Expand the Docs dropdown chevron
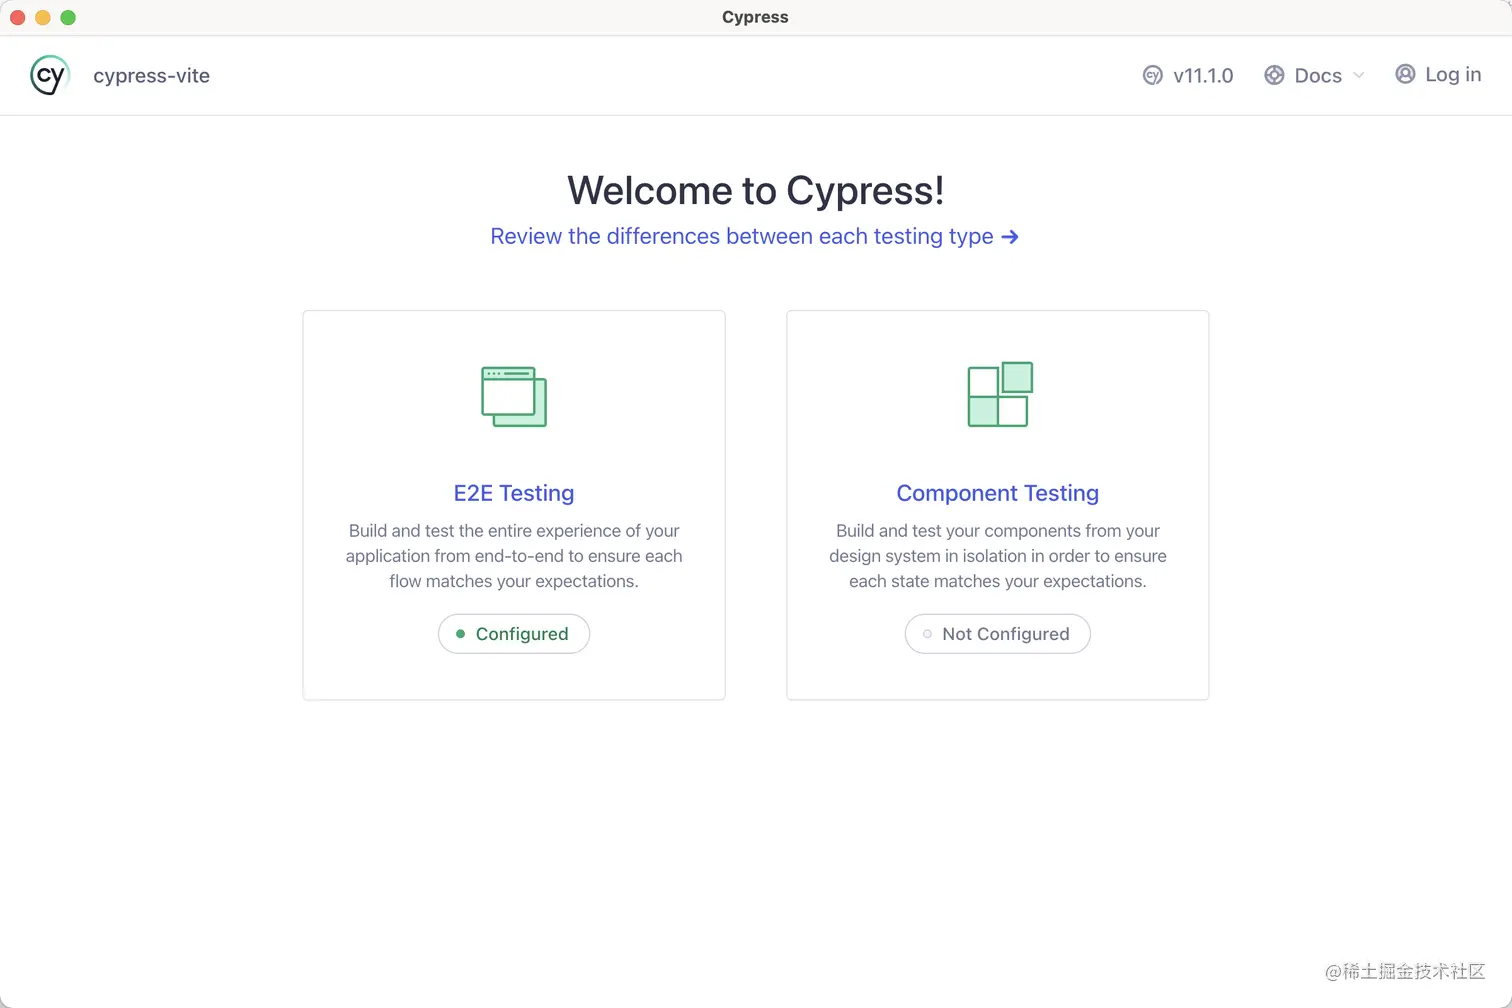This screenshot has width=1512, height=1008. tap(1358, 75)
